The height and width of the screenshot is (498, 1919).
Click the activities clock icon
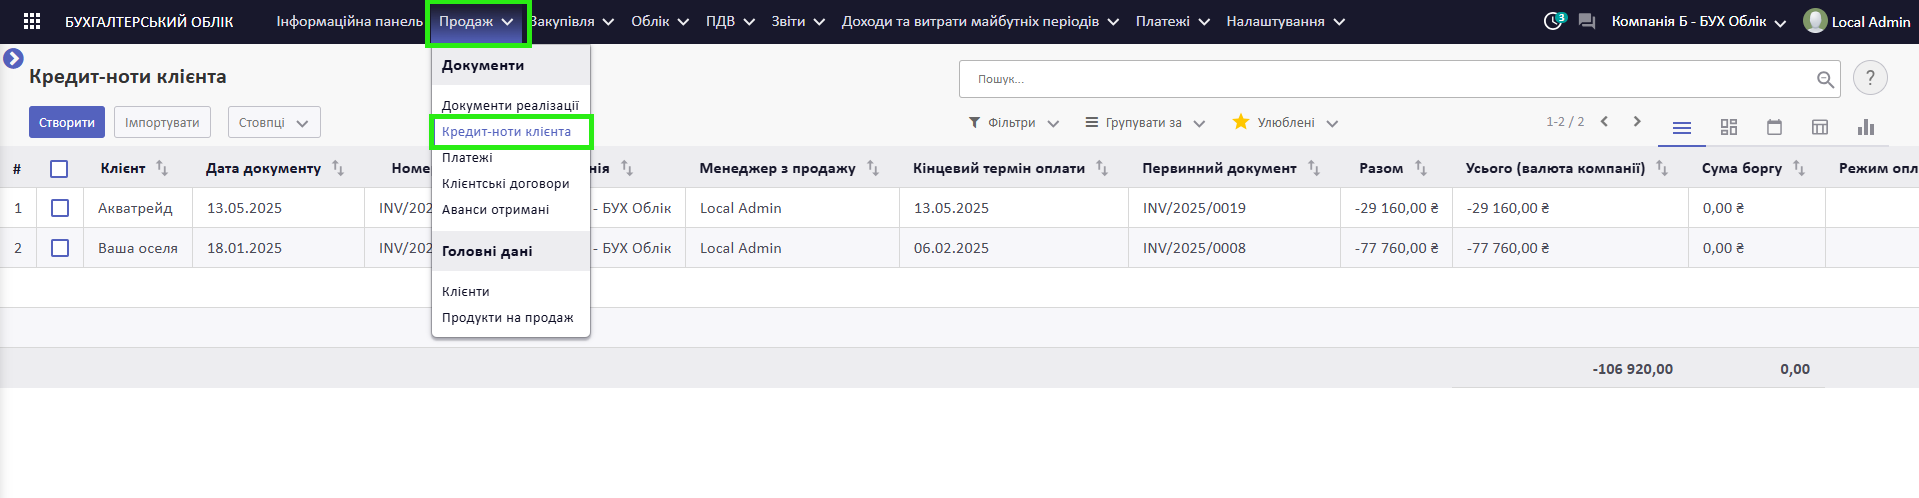pos(1553,21)
